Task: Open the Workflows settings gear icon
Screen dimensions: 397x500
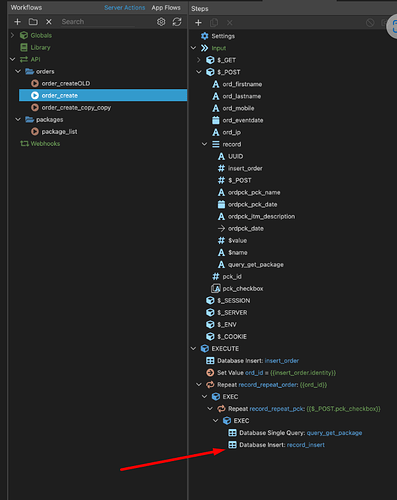Action: [x=161, y=22]
